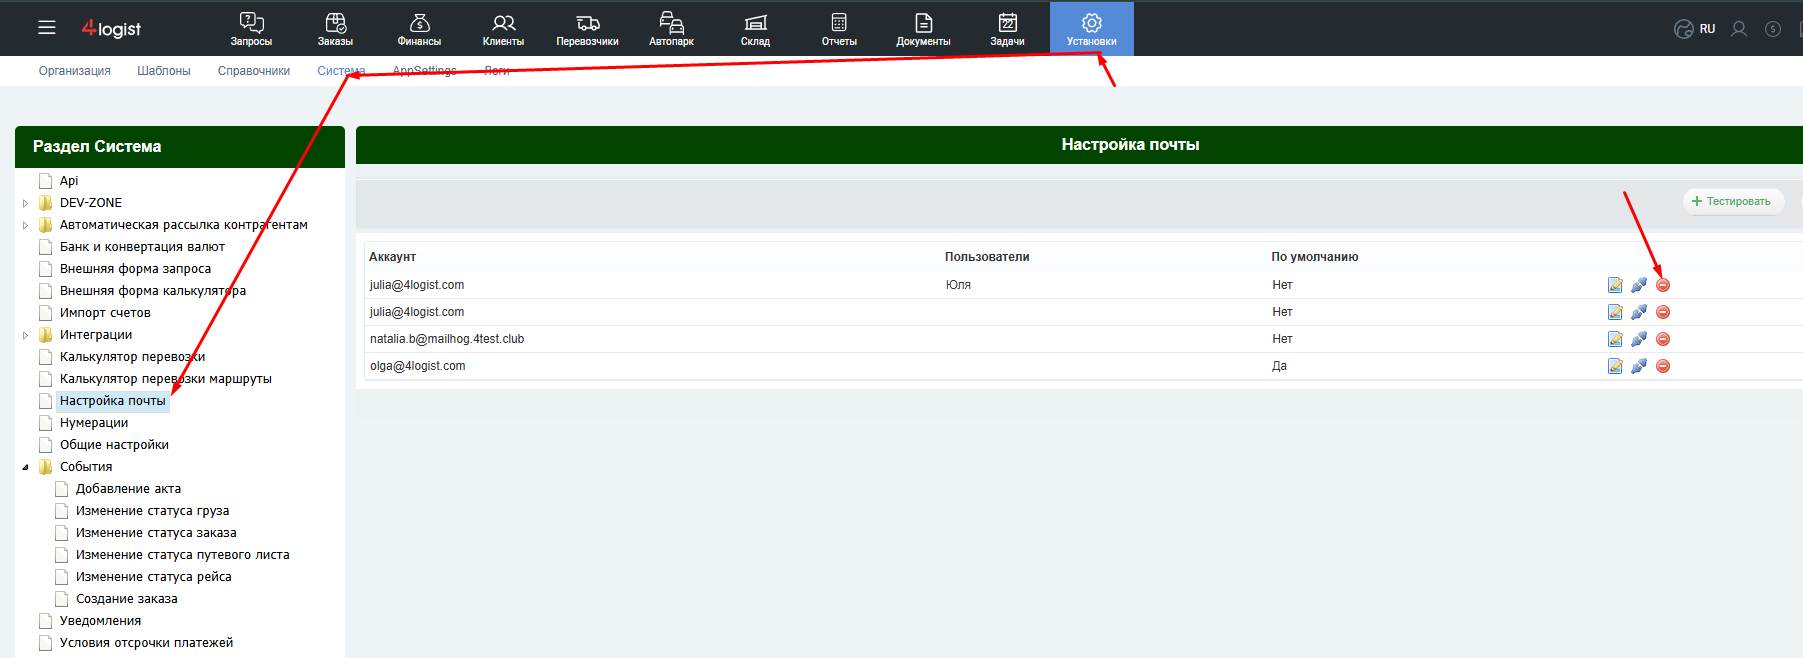The image size is (1803, 658).
Task: Open the Шаблоны tab
Action: [x=164, y=71]
